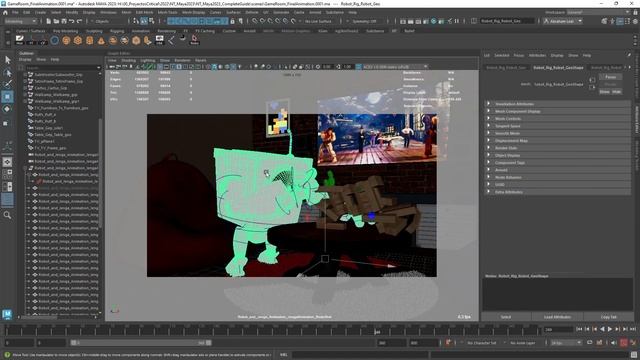
Task: Click the Focus button in Attribute Editor
Action: pos(611,77)
